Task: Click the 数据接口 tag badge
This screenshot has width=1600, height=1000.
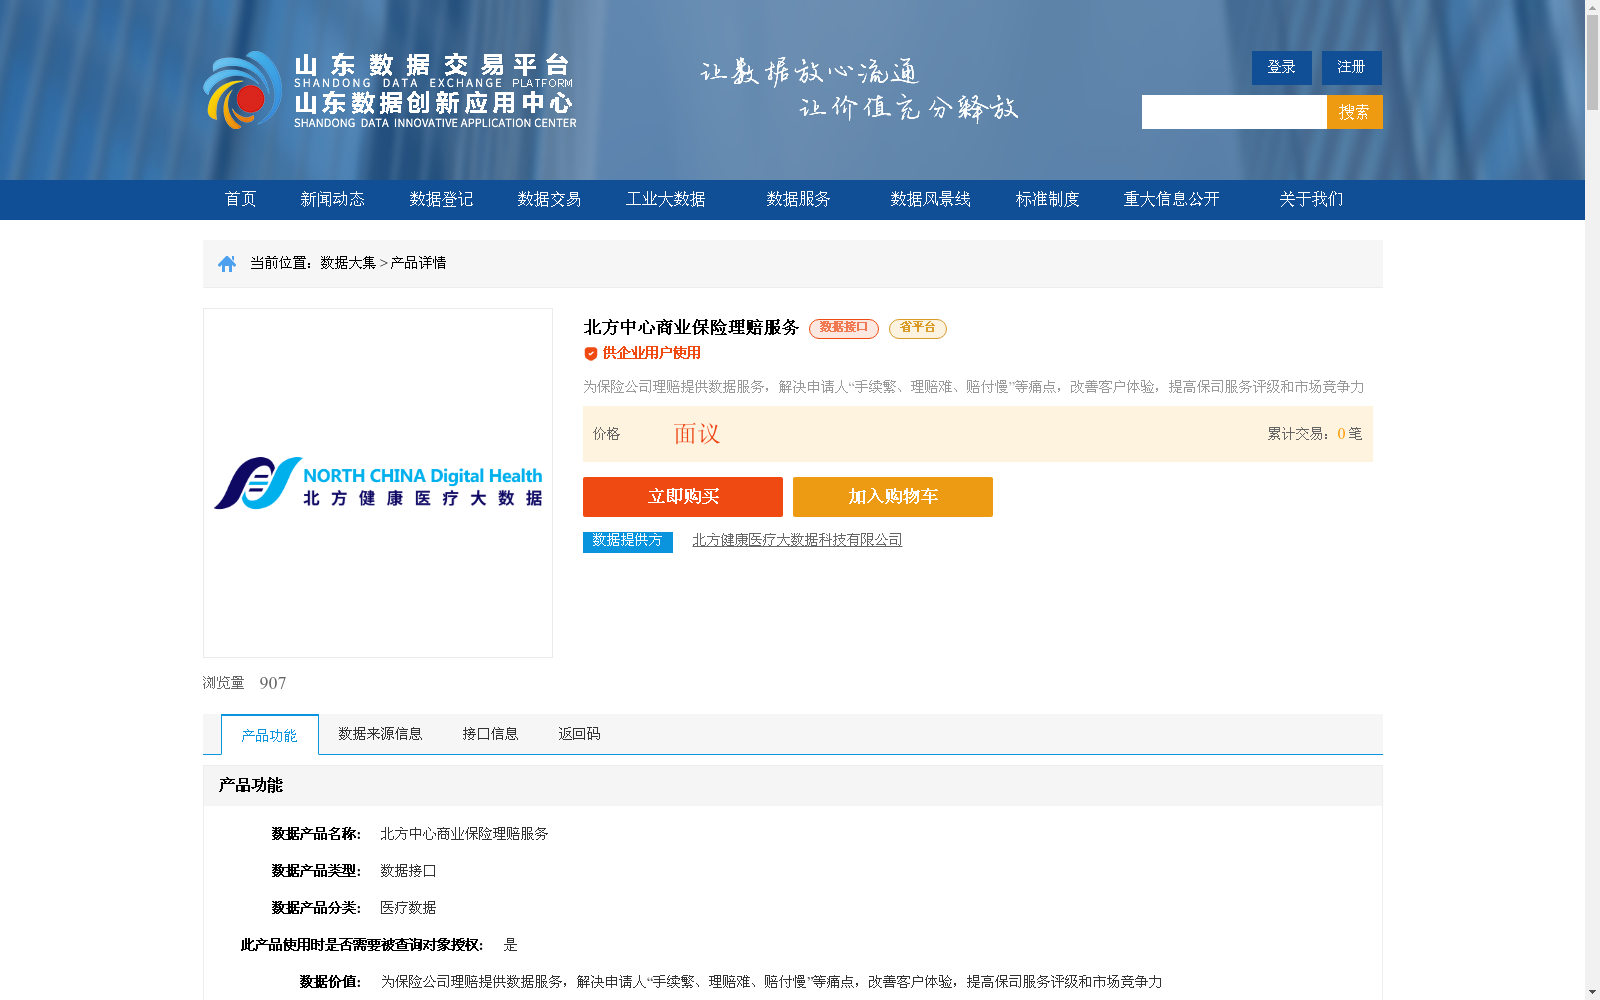Action: 844,328
